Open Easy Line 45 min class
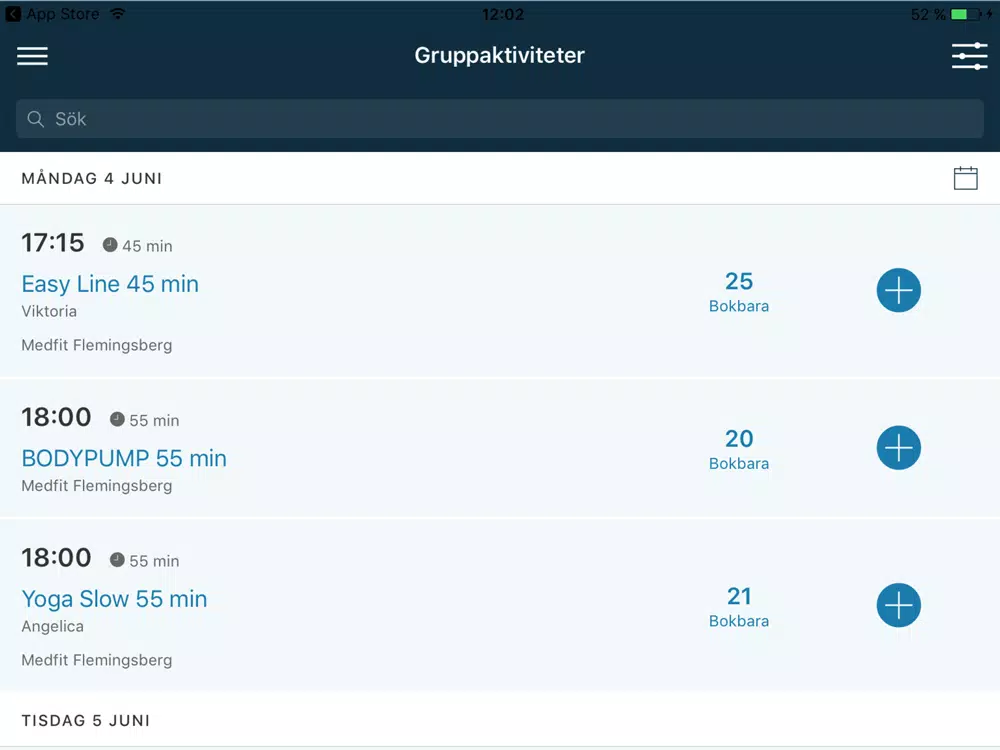Screen dimensions: 1000x750 pyautogui.click(x=110, y=284)
